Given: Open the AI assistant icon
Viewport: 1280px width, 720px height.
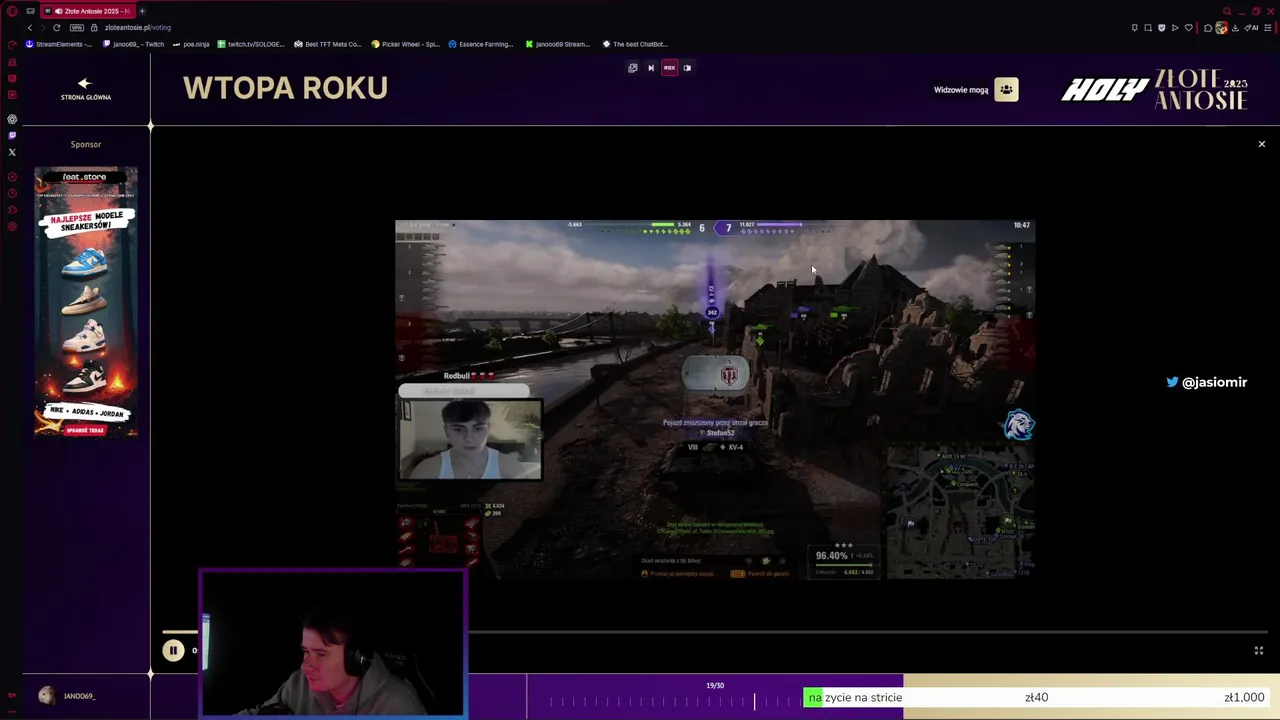Looking at the screenshot, I should point(1251,27).
